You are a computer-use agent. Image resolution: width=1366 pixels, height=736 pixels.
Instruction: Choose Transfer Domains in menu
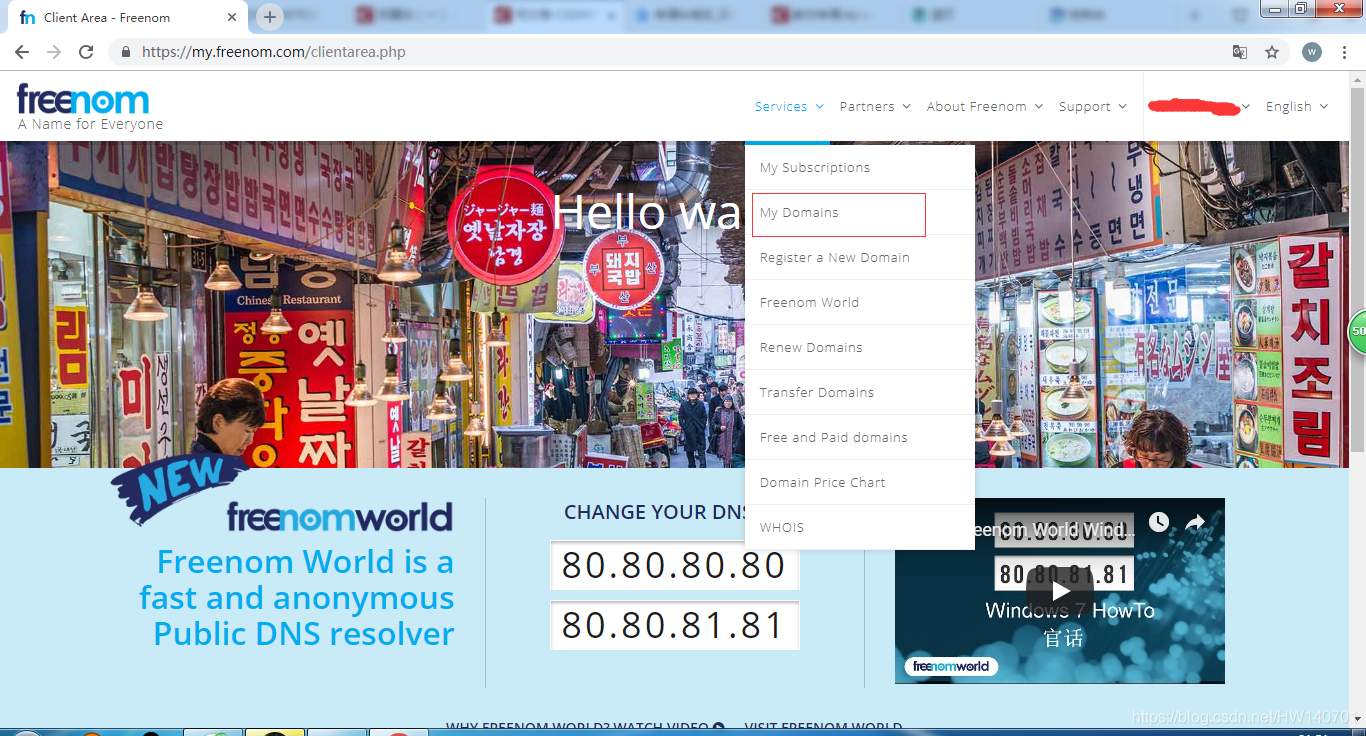point(860,392)
